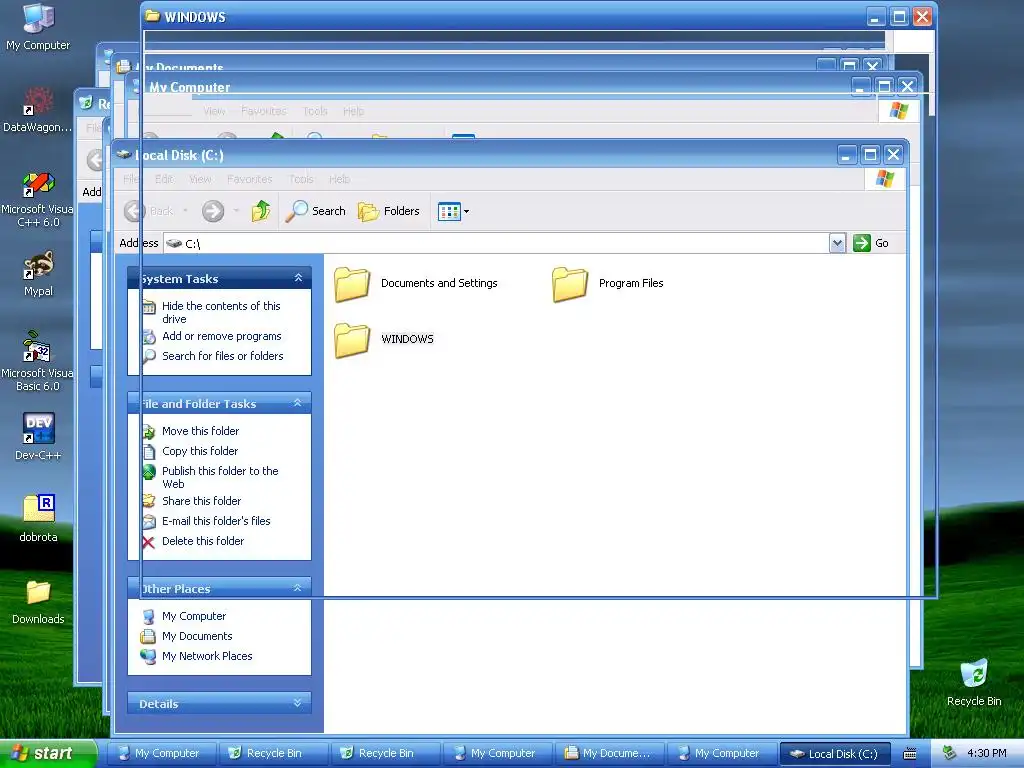Click Delete this folder link

(x=202, y=541)
